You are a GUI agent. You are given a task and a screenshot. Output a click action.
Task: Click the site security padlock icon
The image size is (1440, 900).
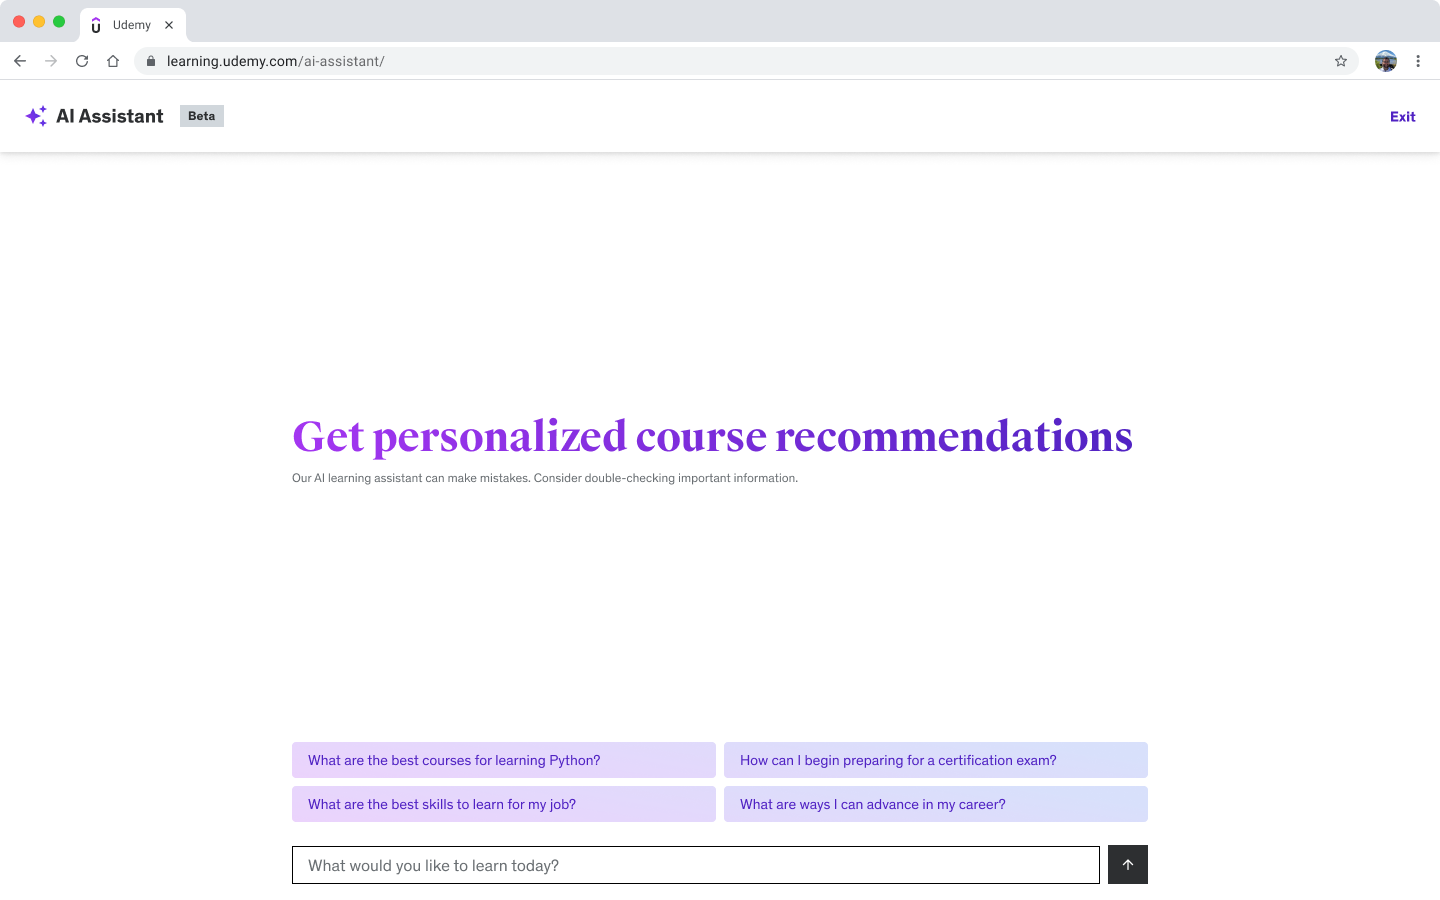pos(150,61)
